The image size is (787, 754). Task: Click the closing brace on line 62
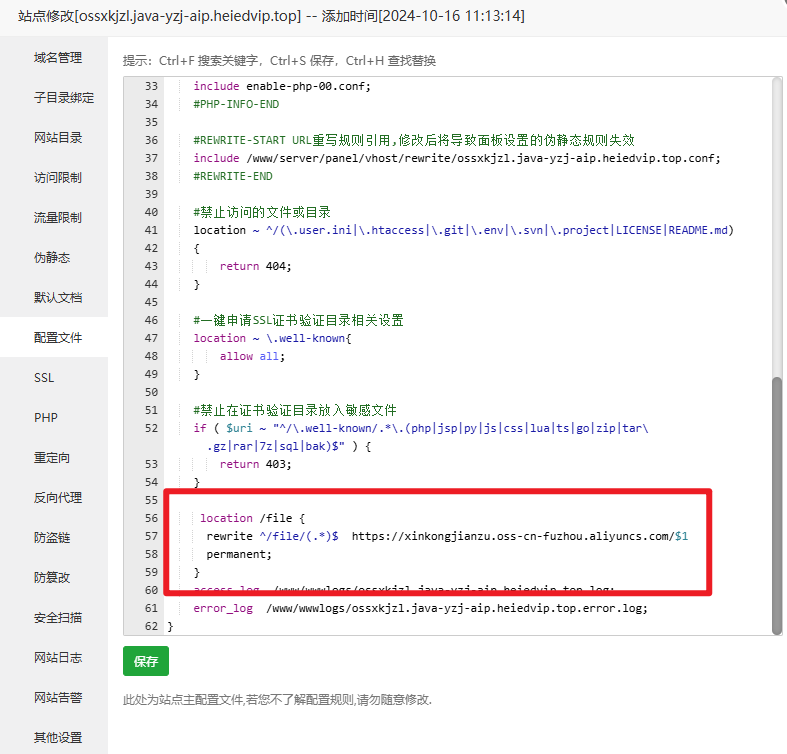[170, 626]
